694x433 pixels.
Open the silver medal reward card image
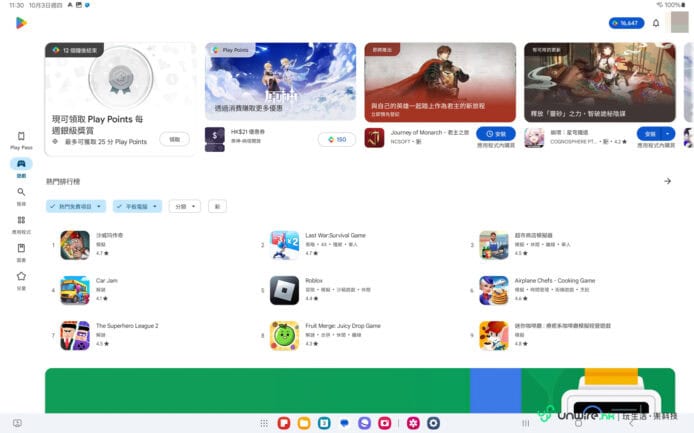coord(120,78)
